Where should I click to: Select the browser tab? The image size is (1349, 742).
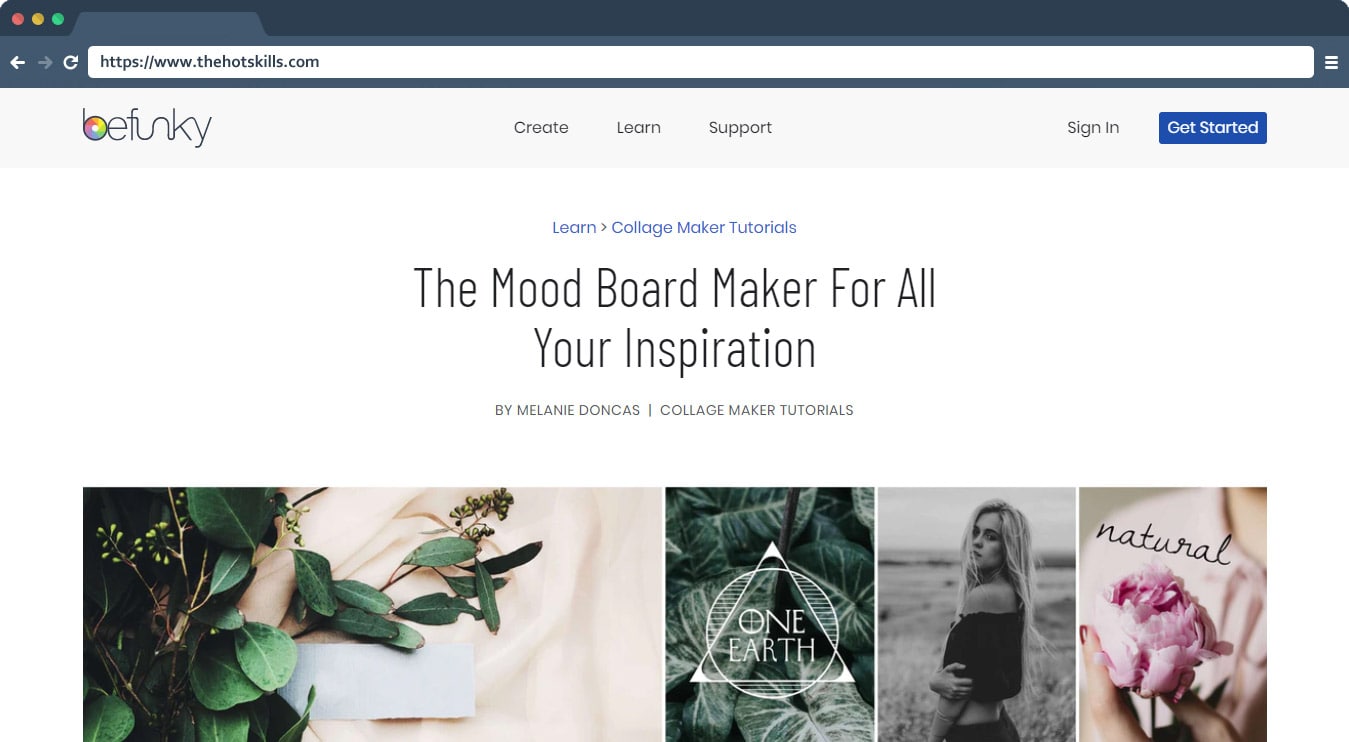pyautogui.click(x=168, y=23)
